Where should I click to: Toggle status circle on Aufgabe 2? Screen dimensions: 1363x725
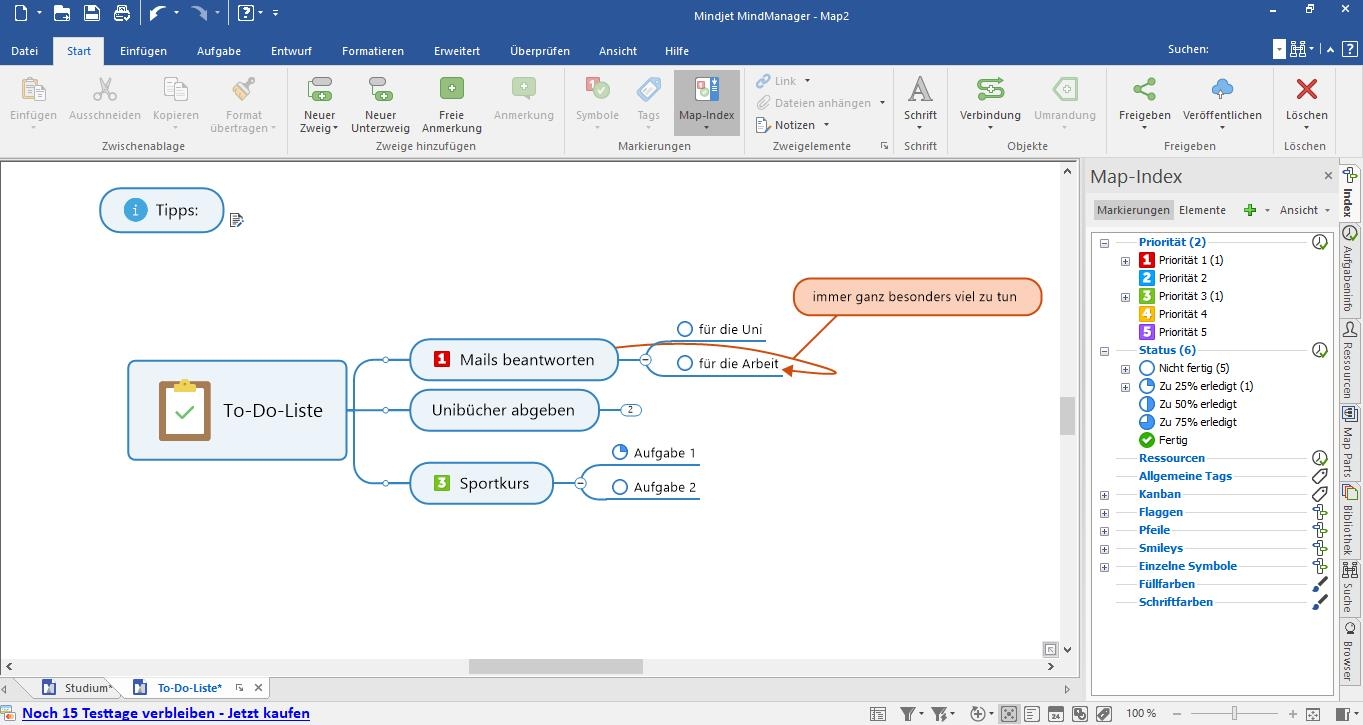(x=620, y=487)
